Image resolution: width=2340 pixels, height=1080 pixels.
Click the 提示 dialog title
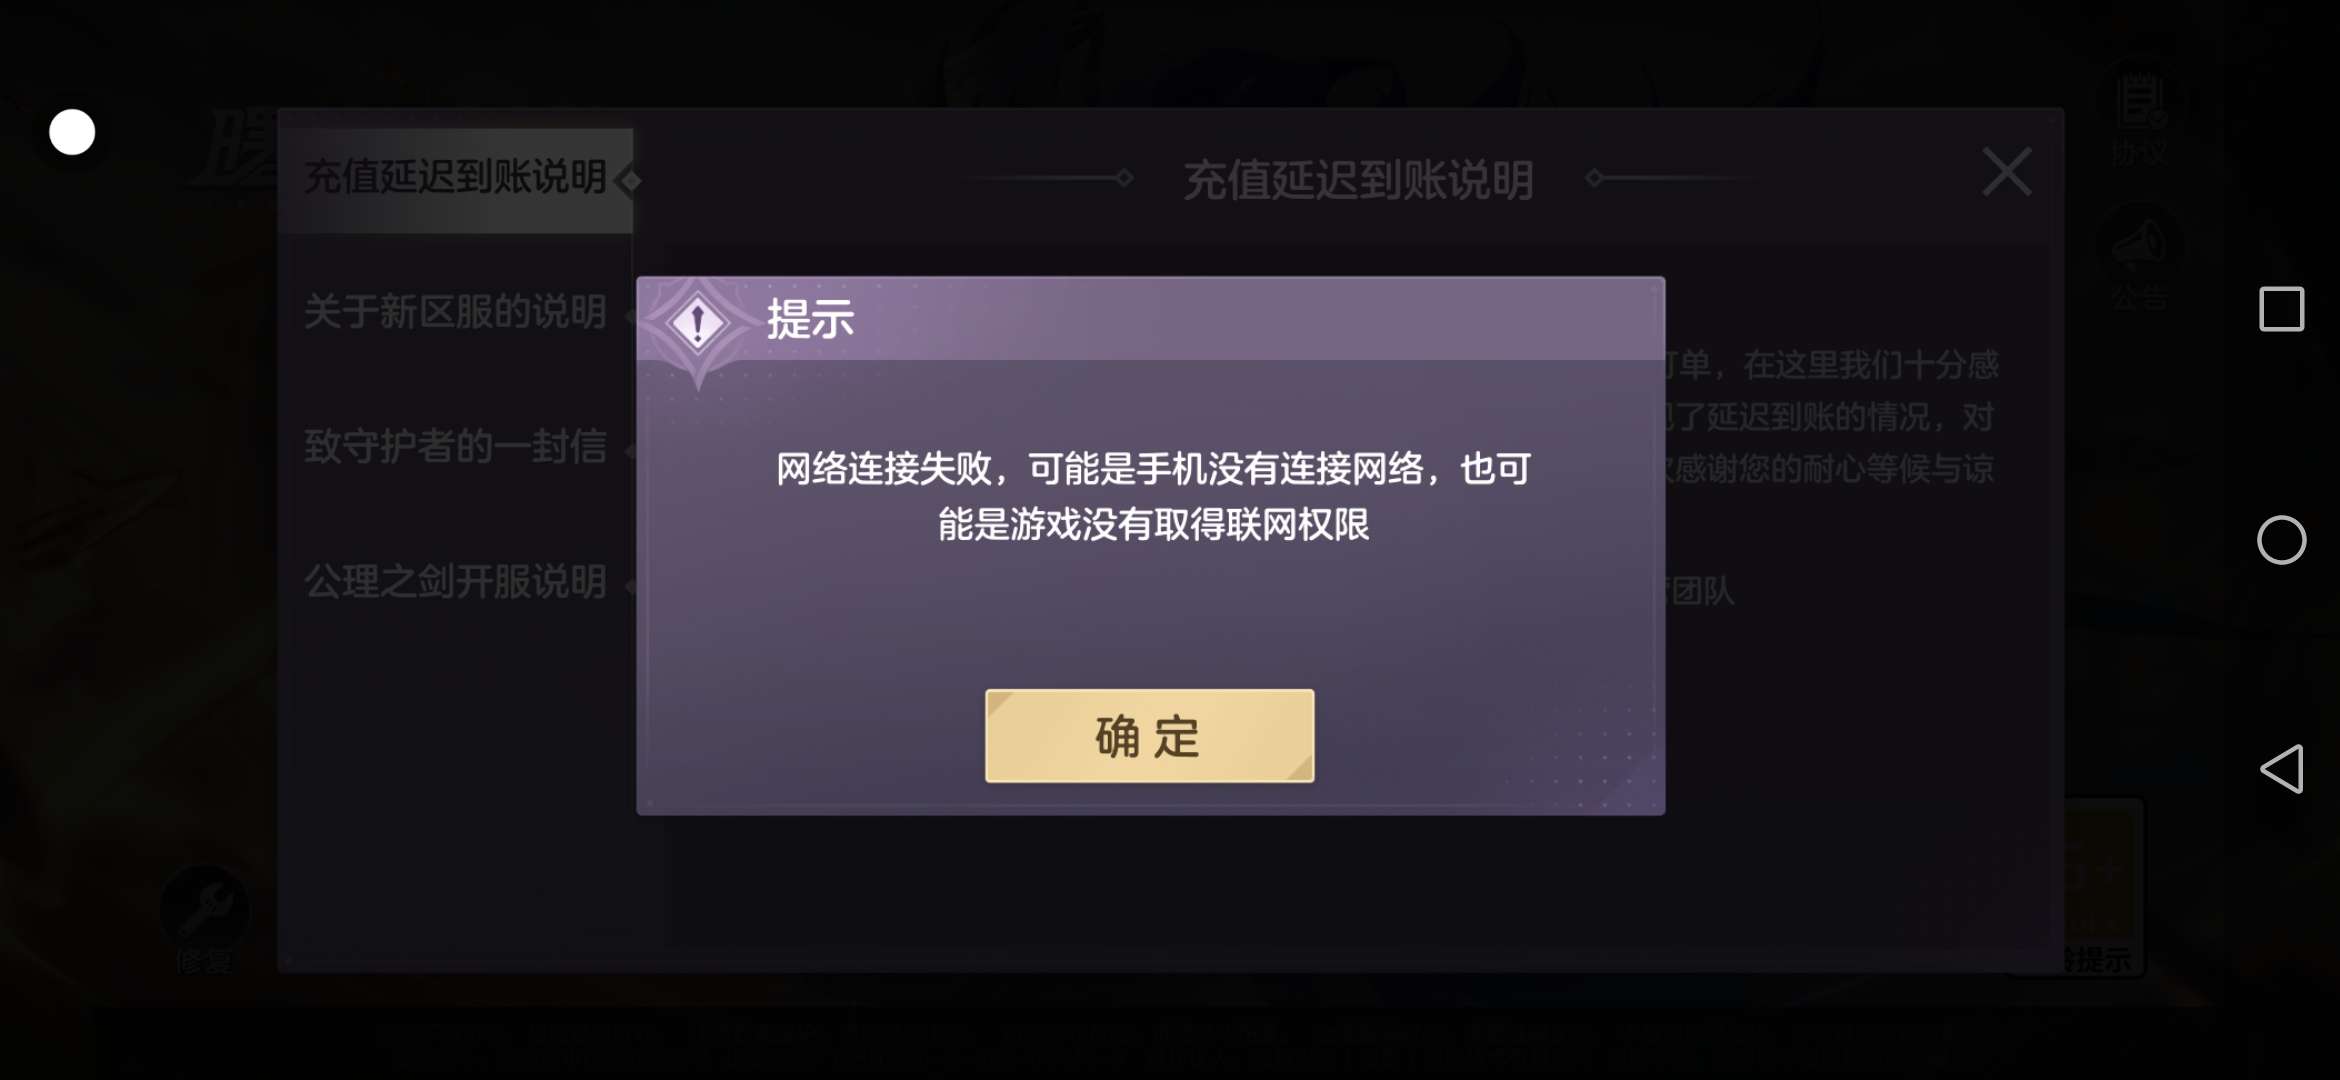811,320
